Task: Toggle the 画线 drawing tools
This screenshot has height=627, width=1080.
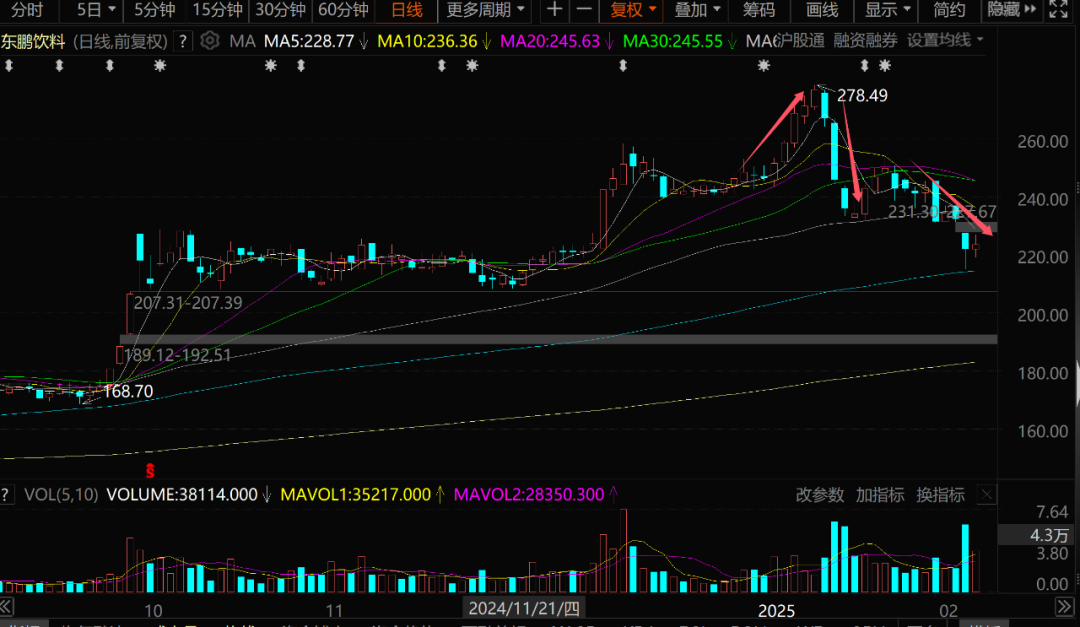Action: click(822, 10)
